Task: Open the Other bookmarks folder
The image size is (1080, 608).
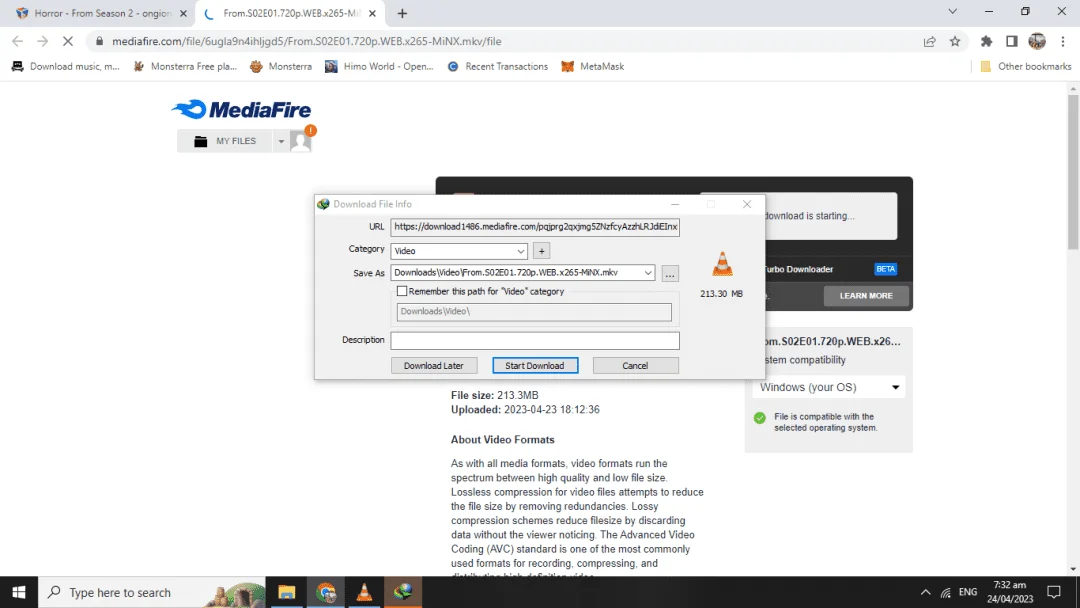Action: [1026, 66]
